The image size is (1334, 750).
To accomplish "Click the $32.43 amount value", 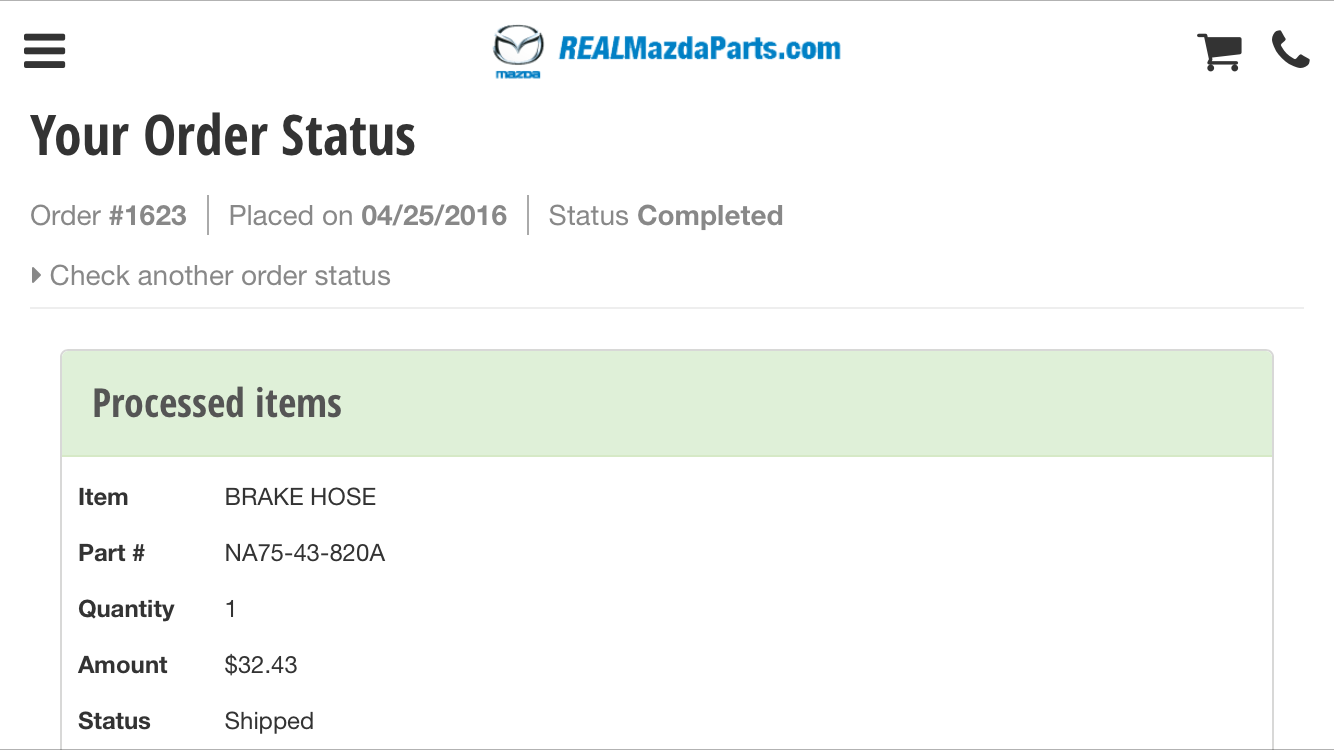I will coord(261,665).
